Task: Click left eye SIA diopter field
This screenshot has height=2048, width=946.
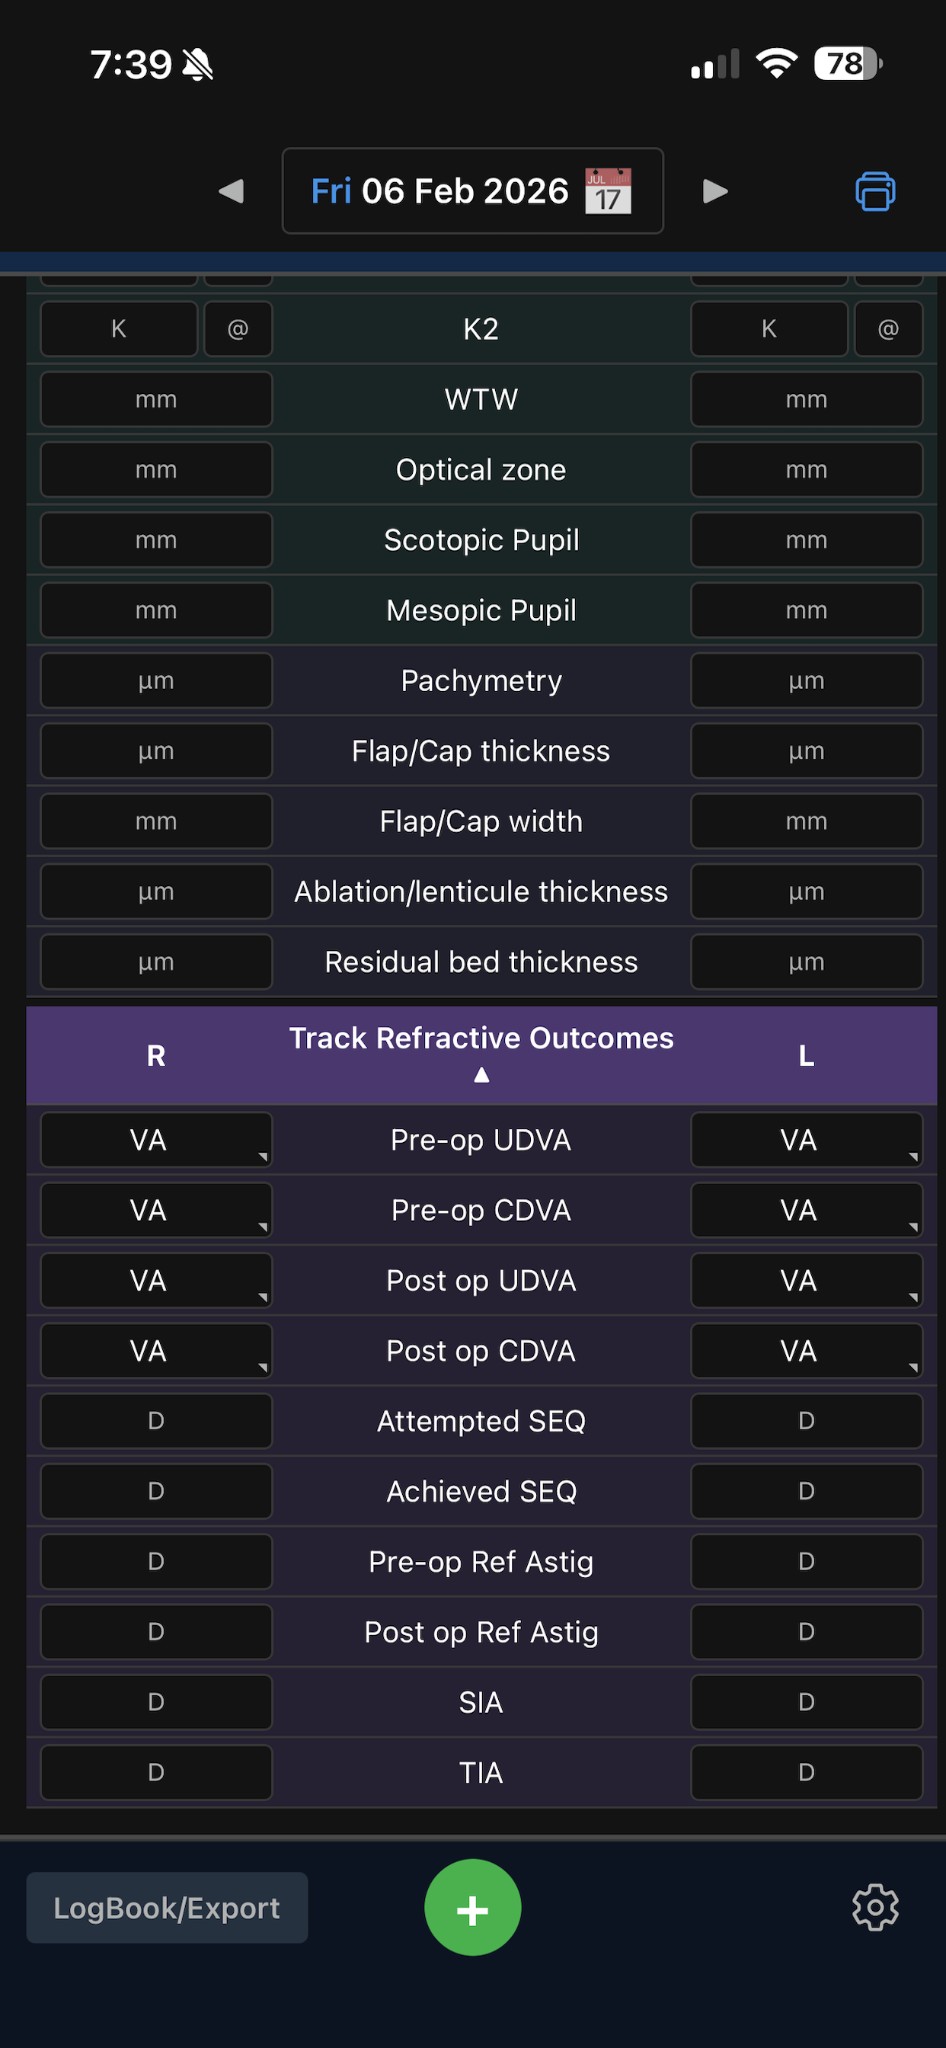Action: [x=806, y=1701]
